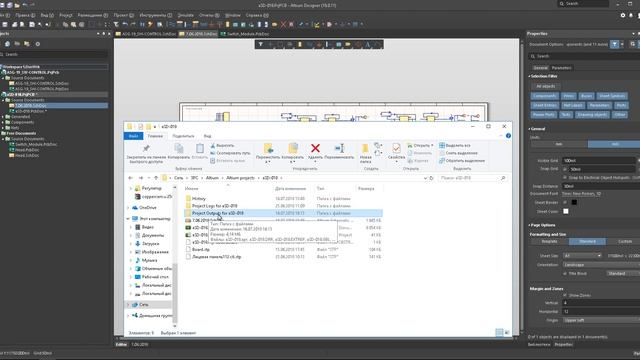Toggle Power Ports selection filter button
Screen dimensions: 640x360
(x=544, y=115)
